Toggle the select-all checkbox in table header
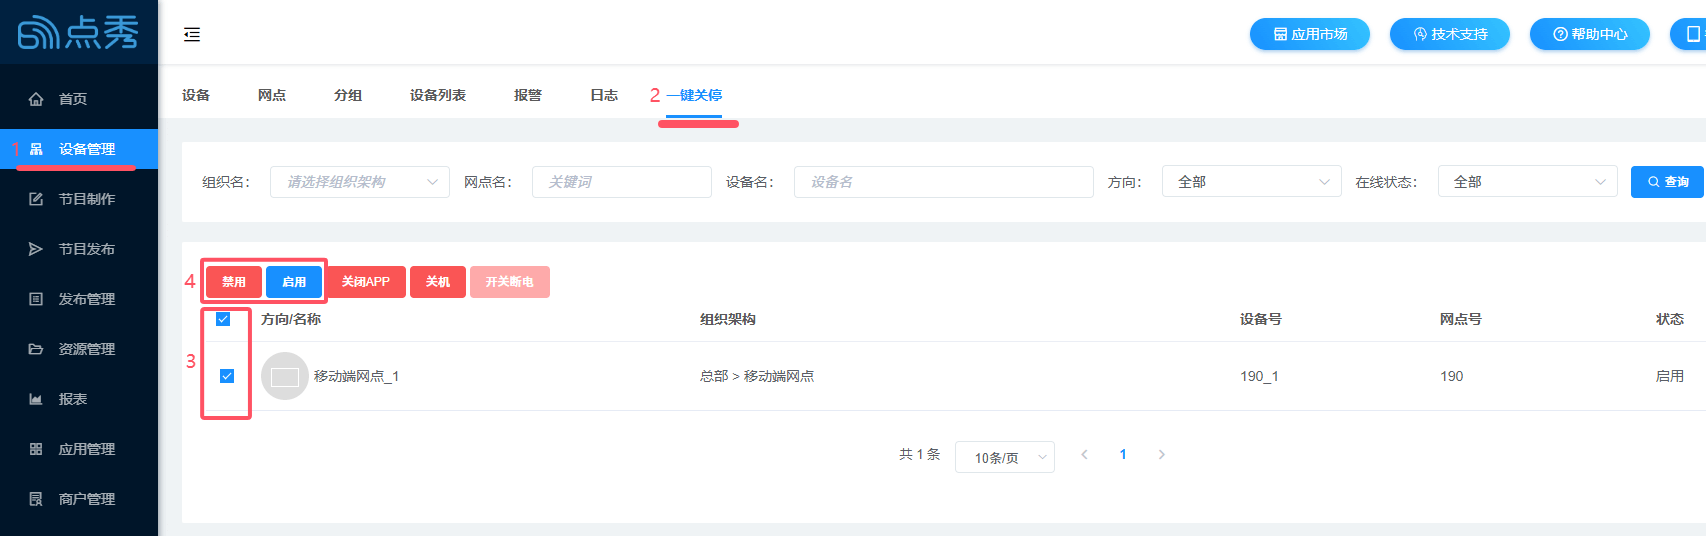 223,319
